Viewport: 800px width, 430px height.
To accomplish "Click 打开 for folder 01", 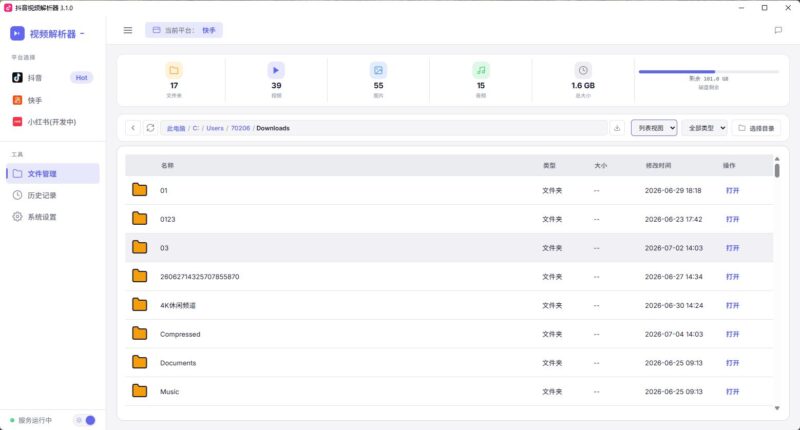I will 733,190.
